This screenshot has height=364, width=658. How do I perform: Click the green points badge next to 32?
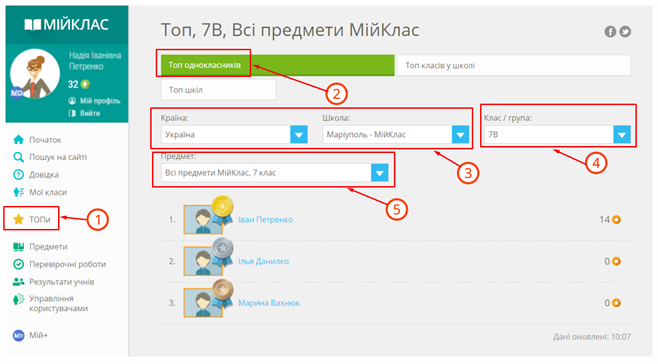click(85, 84)
